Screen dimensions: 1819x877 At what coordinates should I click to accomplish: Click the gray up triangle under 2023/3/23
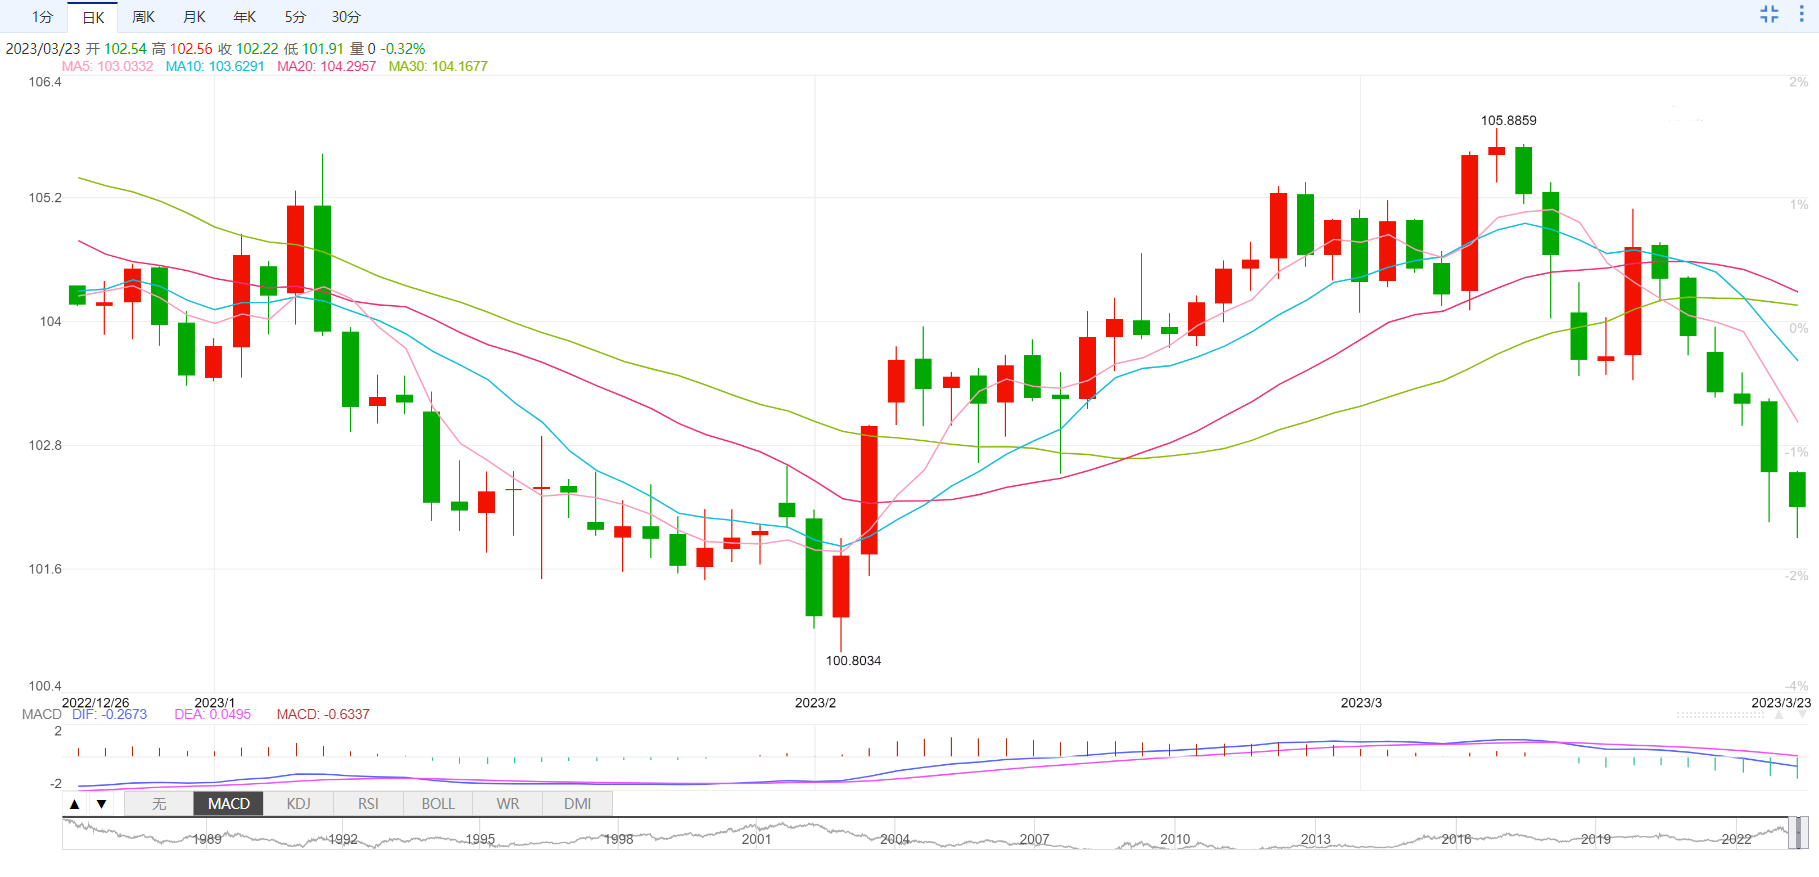1778,715
